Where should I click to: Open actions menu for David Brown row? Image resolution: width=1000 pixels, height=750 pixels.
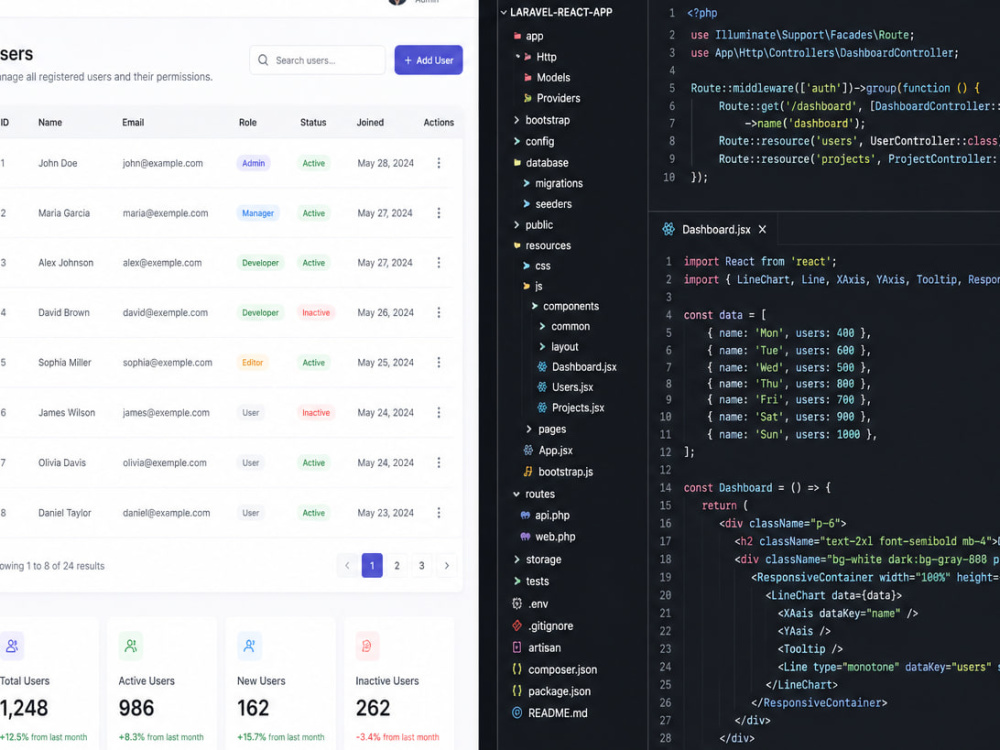click(439, 312)
